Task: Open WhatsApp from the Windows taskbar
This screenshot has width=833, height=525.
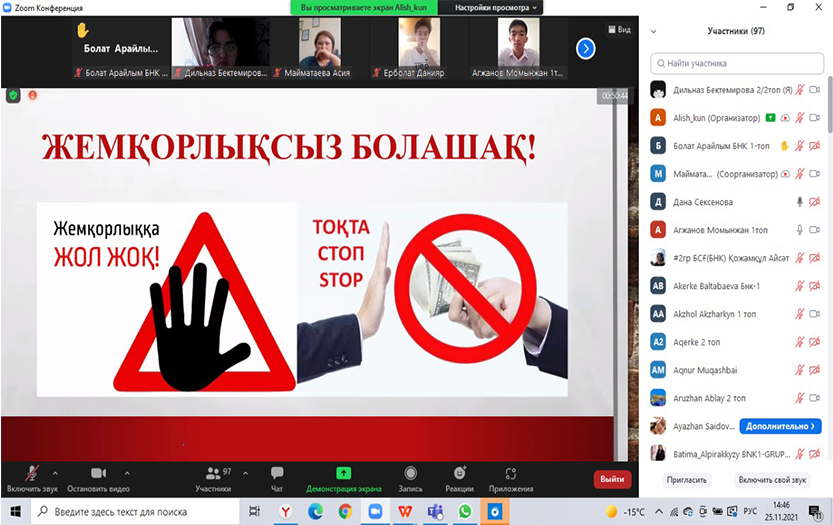Action: click(465, 511)
